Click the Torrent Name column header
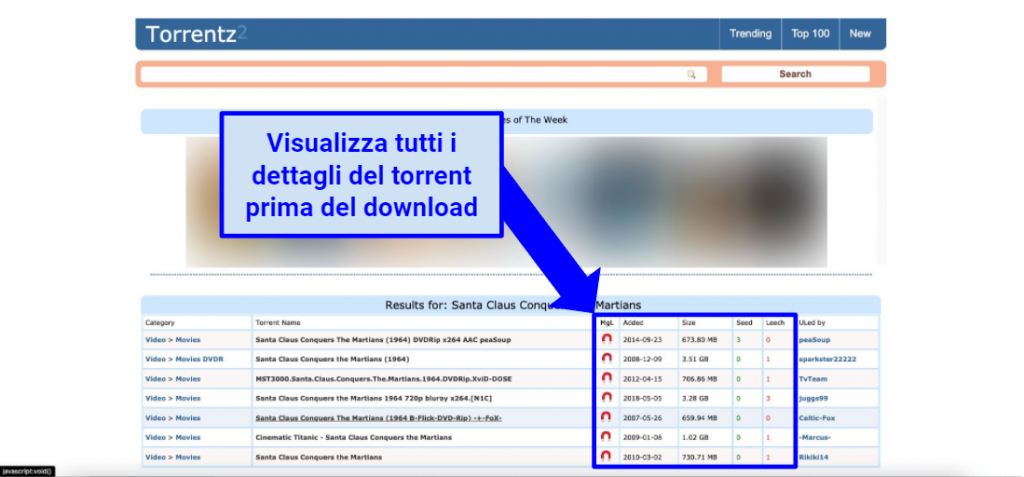1024x477 pixels. click(278, 323)
